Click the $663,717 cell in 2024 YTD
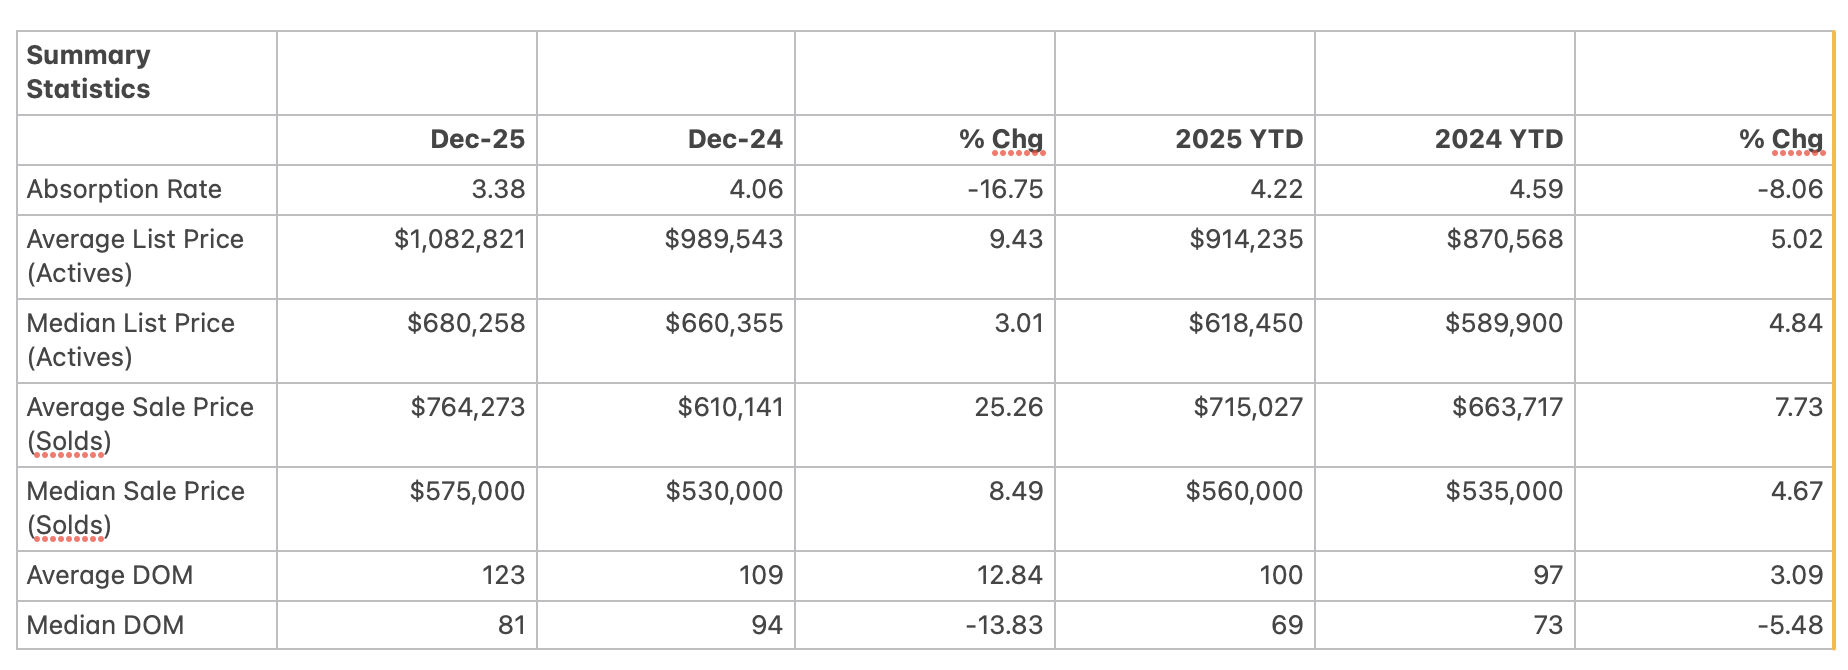 tap(1507, 407)
